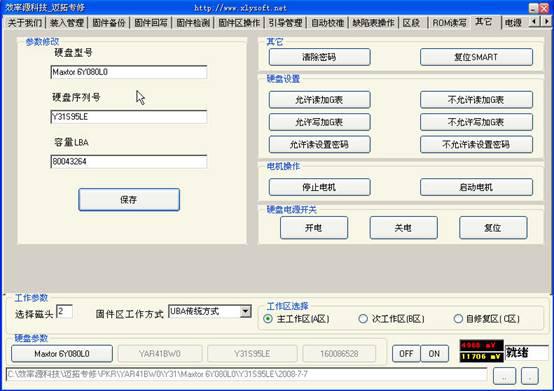Click the 不允许读加G表 button
This screenshot has height=391, width=554.
pyautogui.click(x=476, y=100)
